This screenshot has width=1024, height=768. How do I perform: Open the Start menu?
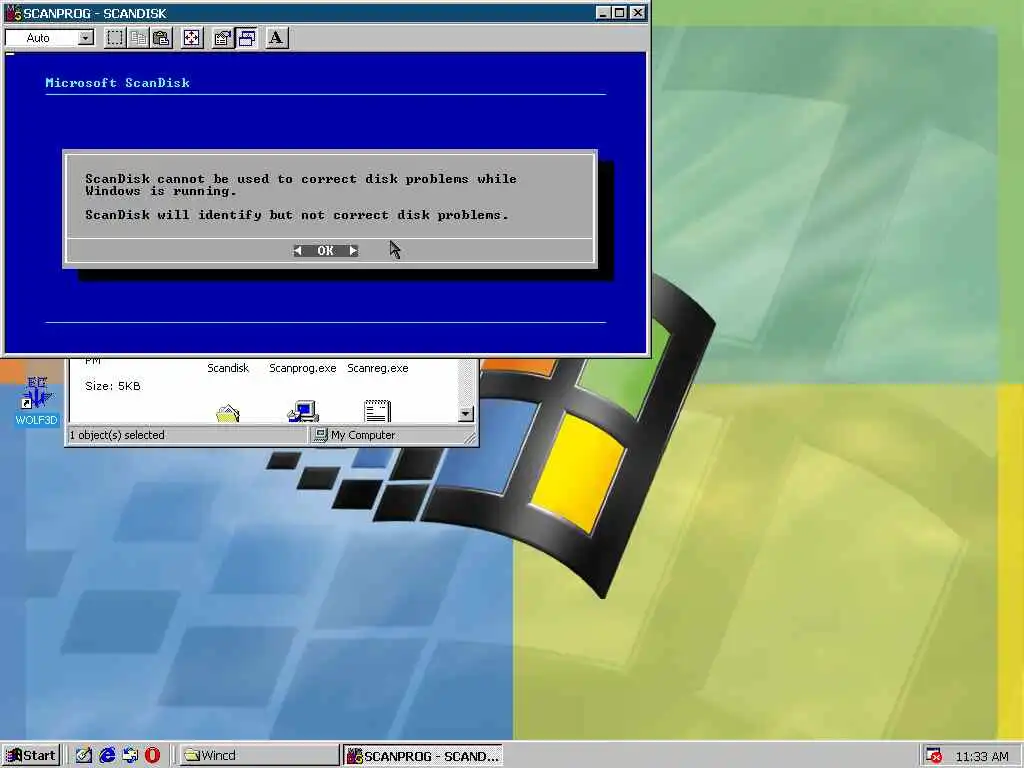[x=31, y=756]
